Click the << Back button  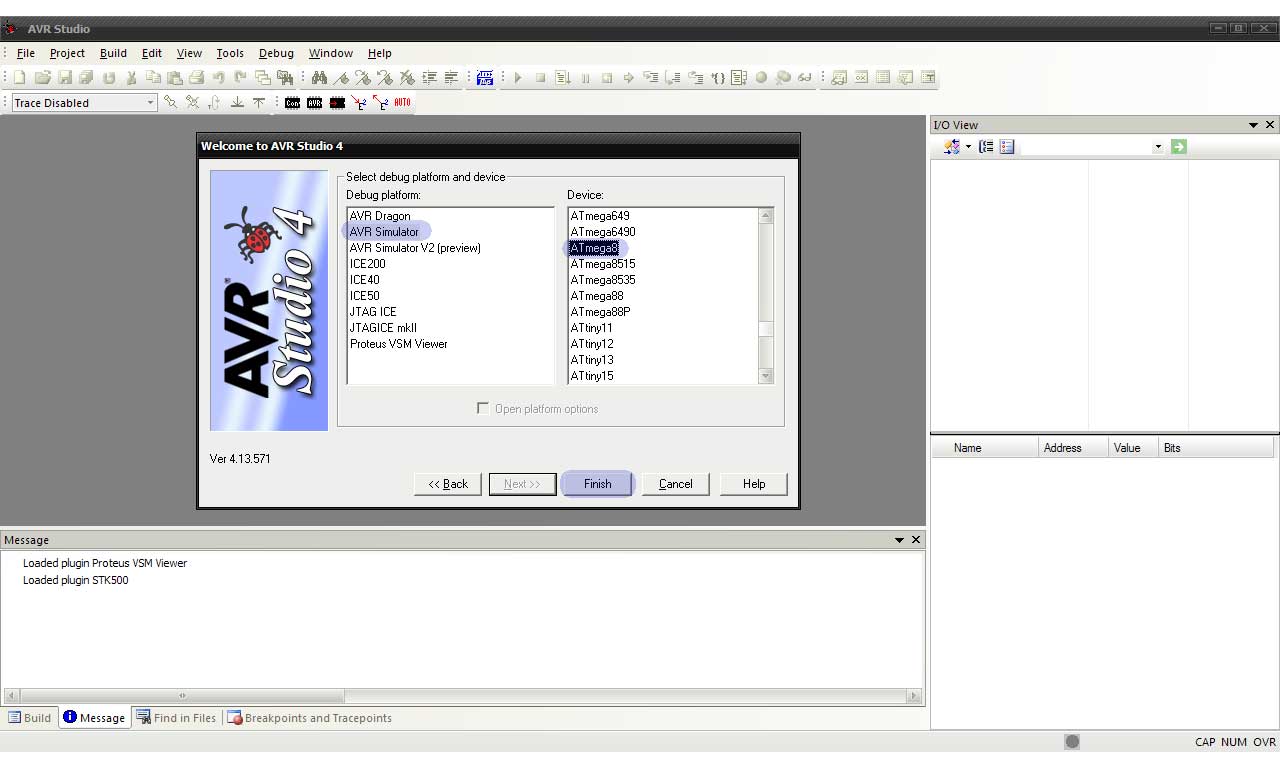click(448, 484)
